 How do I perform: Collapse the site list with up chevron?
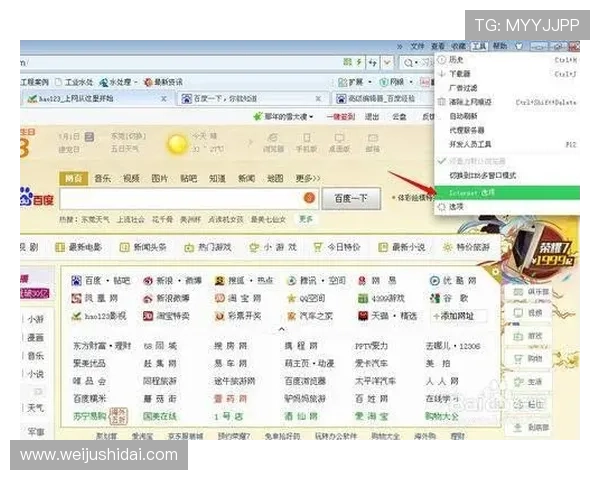[282, 329]
